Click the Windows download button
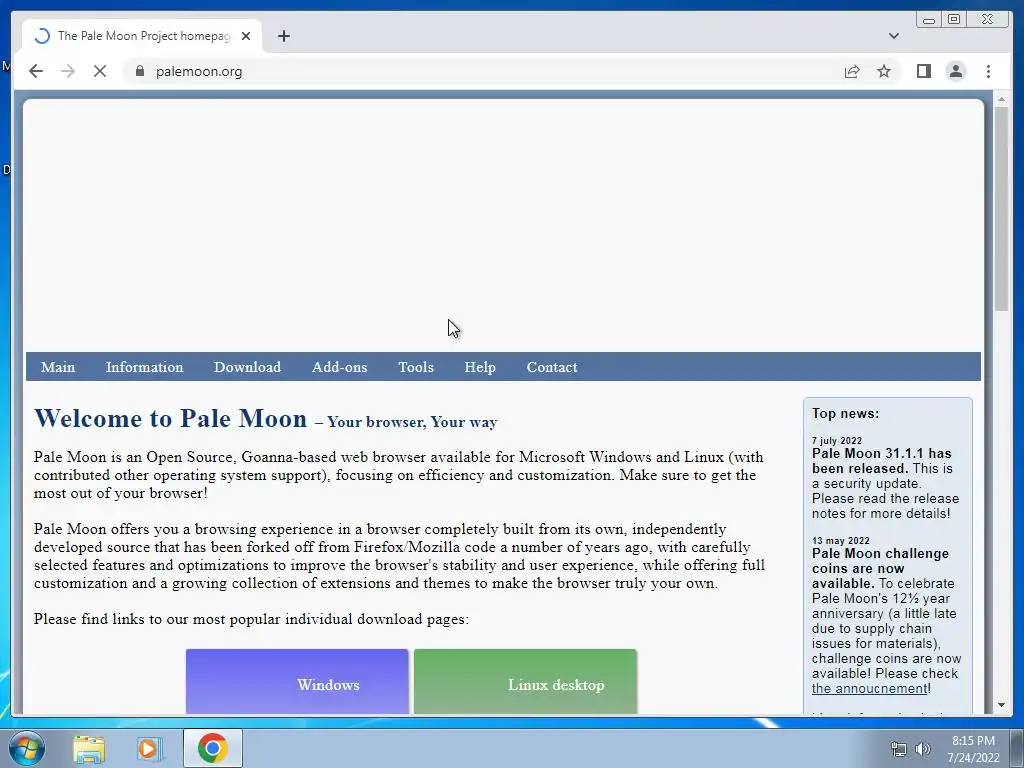Screen dimensions: 1024x768 (x=297, y=681)
